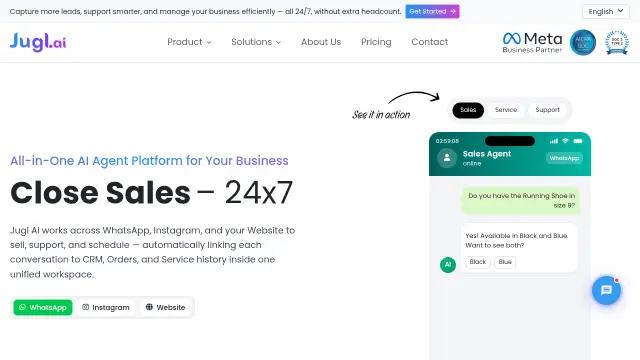
Task: Switch demo to Service
Action: (506, 110)
